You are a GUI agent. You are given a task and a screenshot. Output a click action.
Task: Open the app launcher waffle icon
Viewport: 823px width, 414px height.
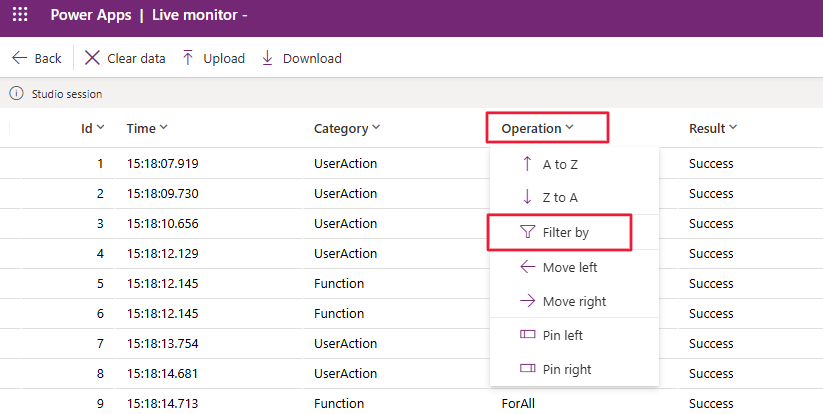pos(20,14)
